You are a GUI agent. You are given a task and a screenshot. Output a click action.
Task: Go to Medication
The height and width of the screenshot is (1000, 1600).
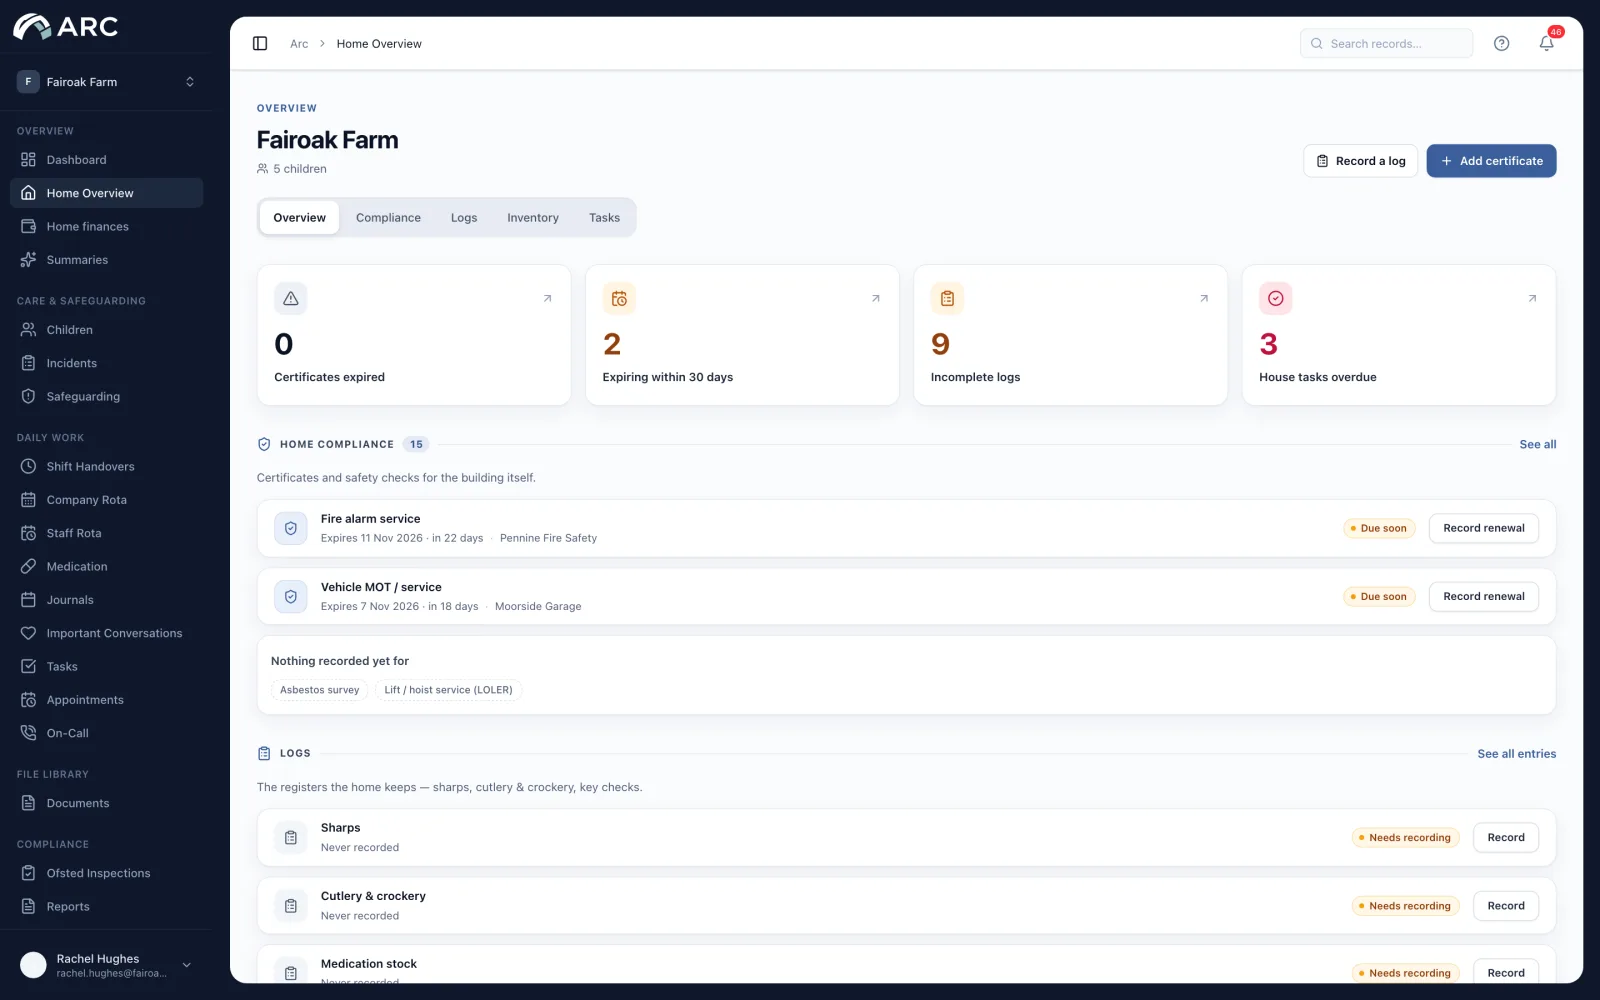[x=106, y=567]
